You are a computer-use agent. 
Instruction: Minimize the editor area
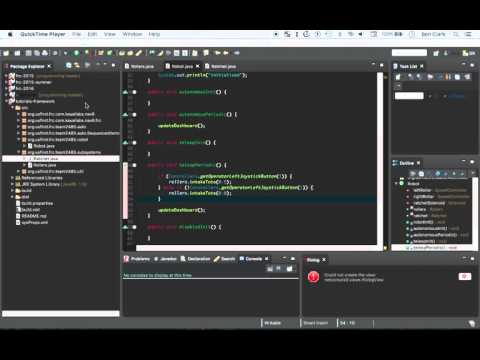click(373, 65)
